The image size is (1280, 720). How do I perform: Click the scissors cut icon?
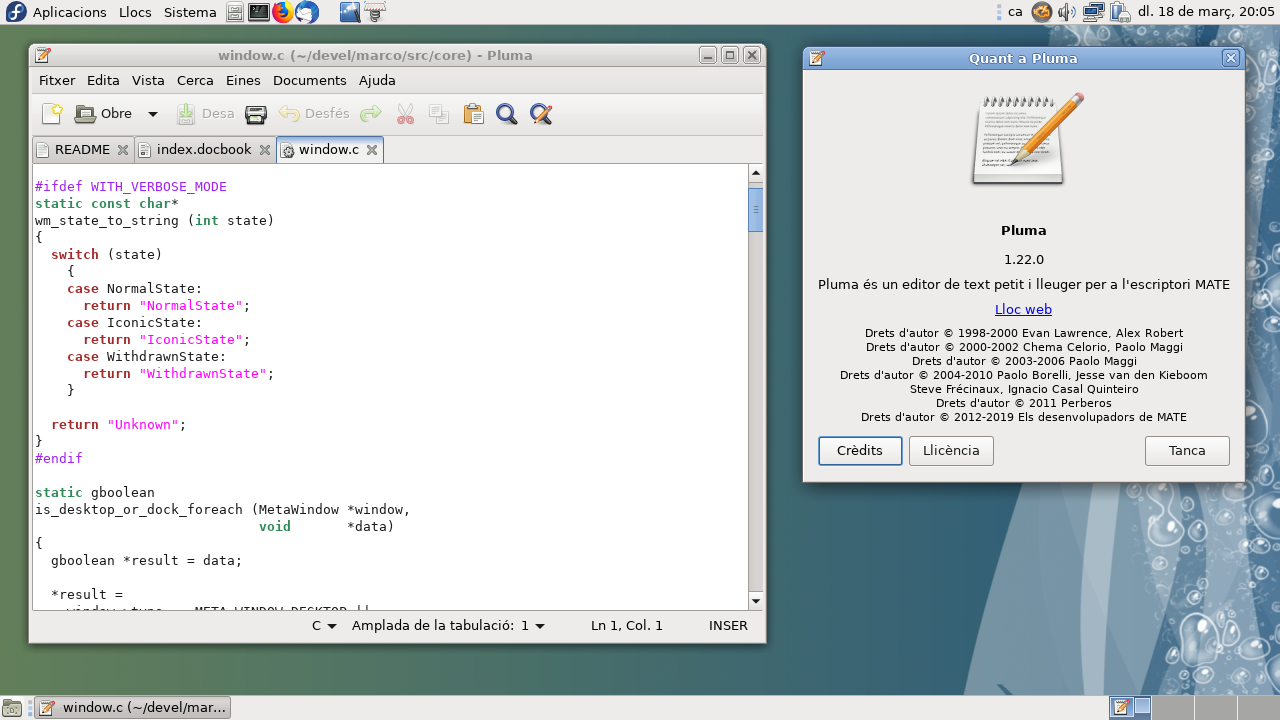(x=405, y=114)
